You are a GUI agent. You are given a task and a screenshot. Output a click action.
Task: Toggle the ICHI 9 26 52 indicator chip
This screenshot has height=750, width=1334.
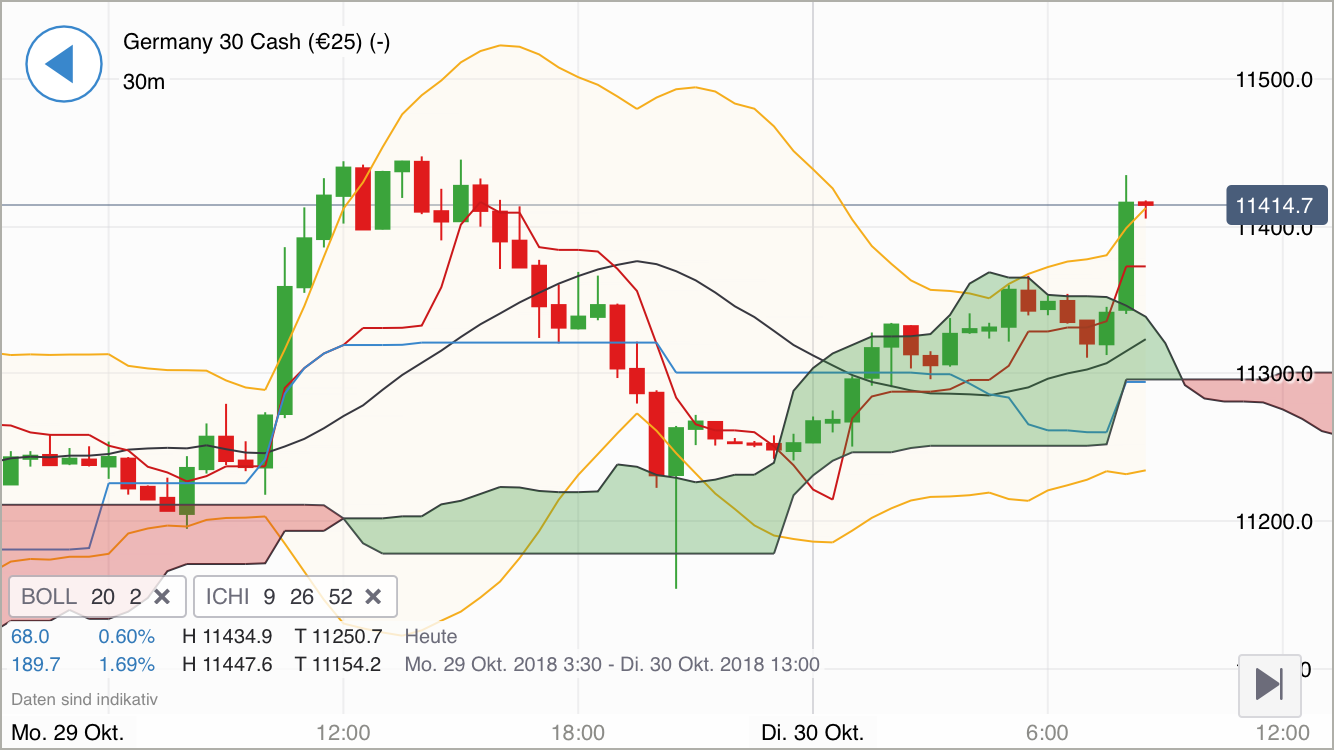point(280,596)
